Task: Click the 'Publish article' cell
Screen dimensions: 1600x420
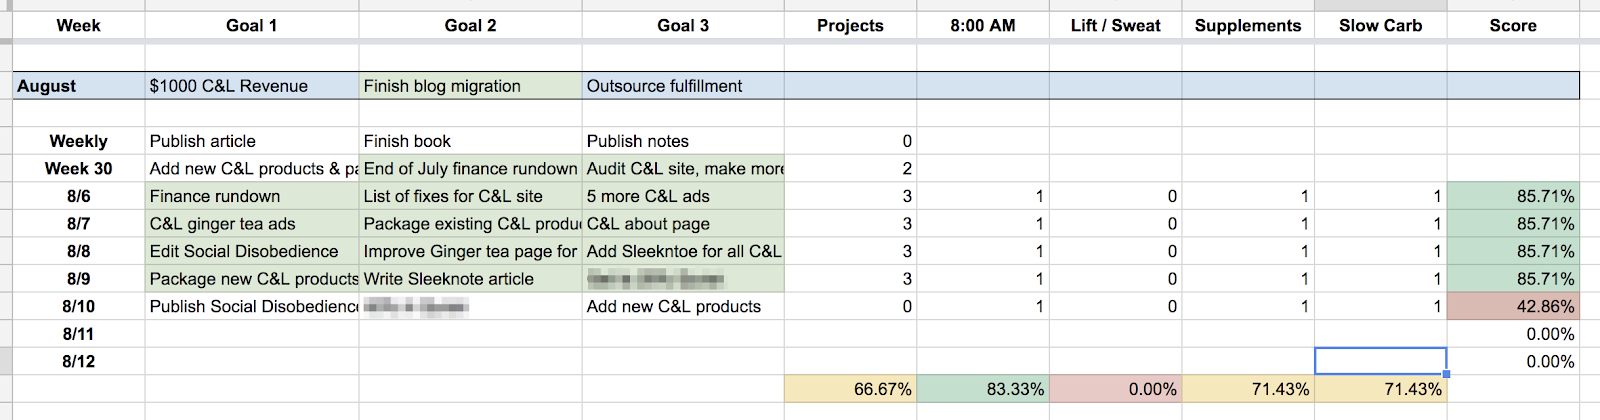Action: click(x=252, y=141)
